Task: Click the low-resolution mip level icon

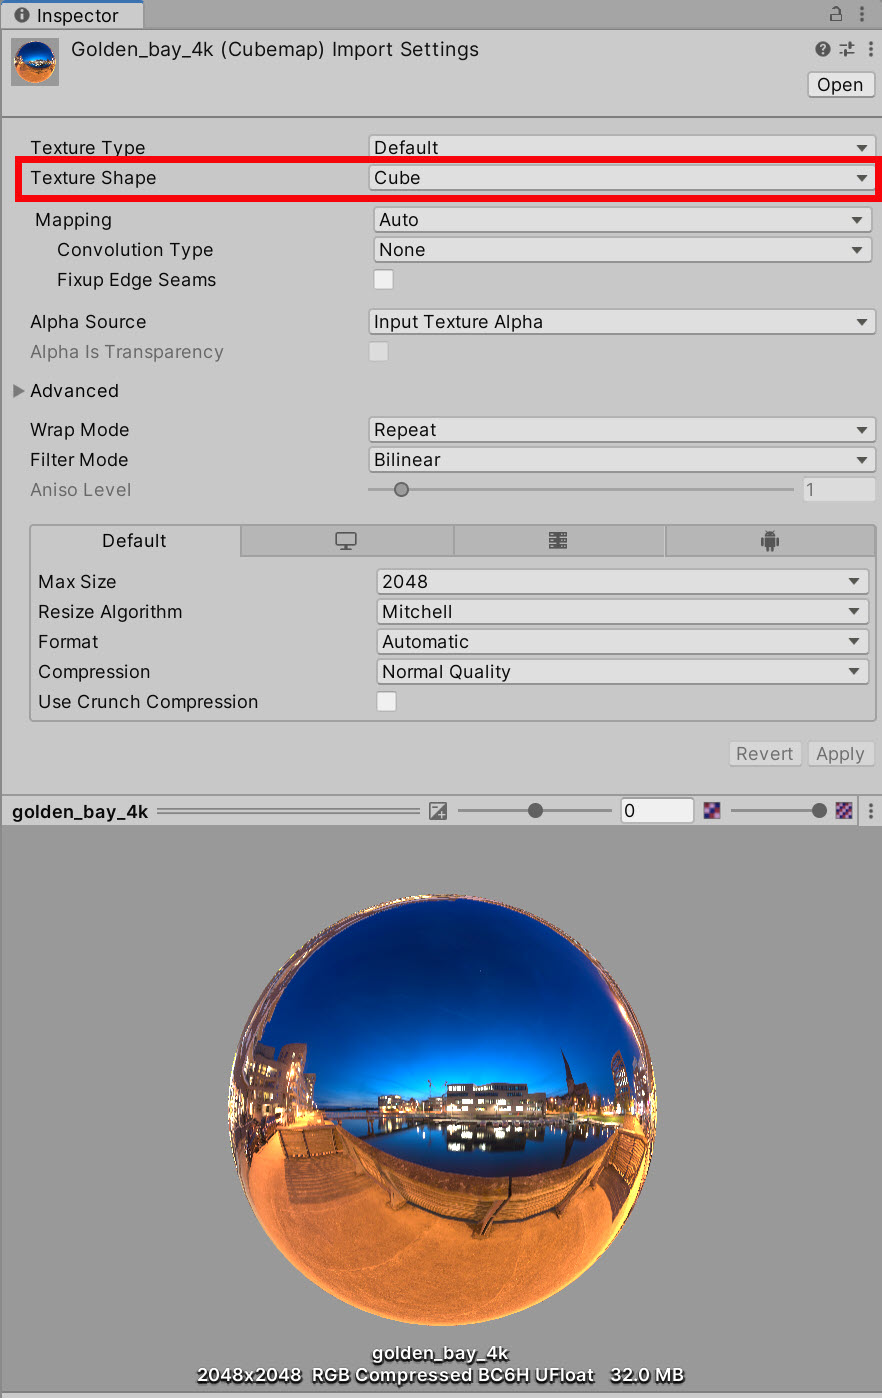Action: 712,810
